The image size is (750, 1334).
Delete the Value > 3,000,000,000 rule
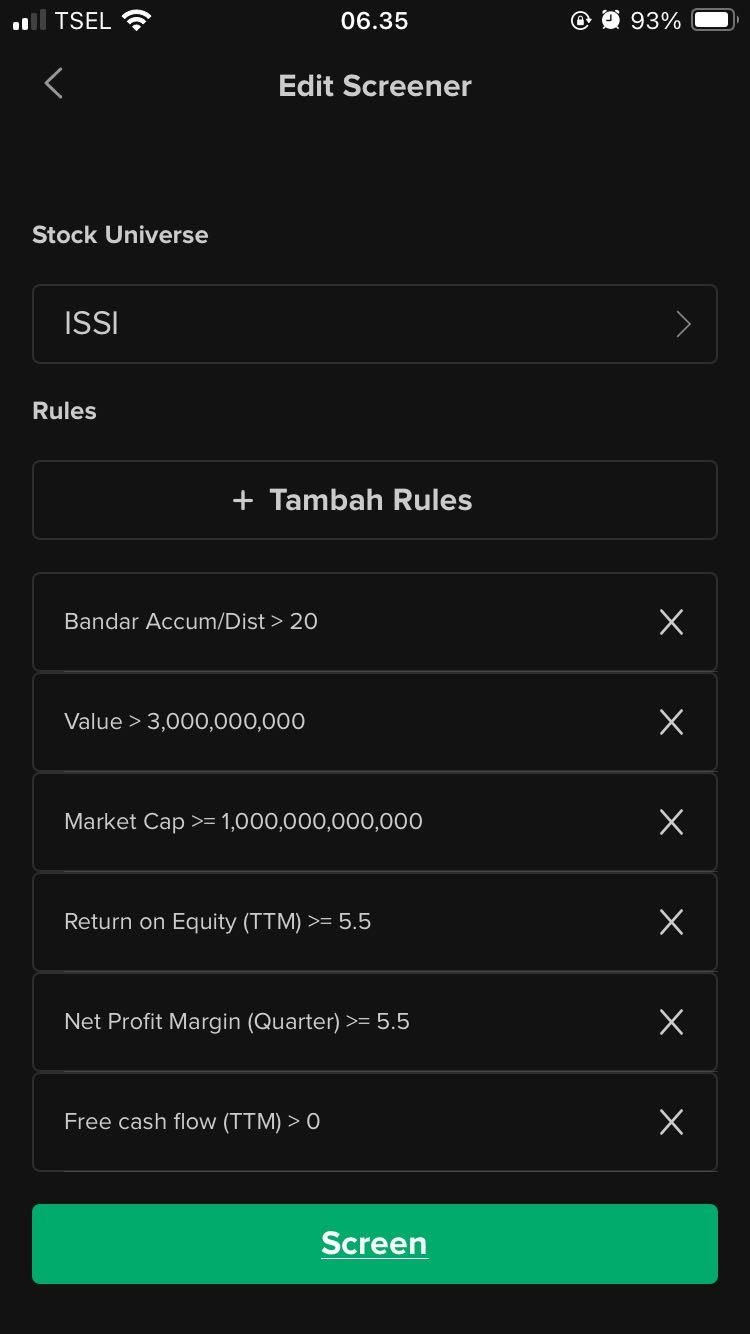[x=671, y=722]
